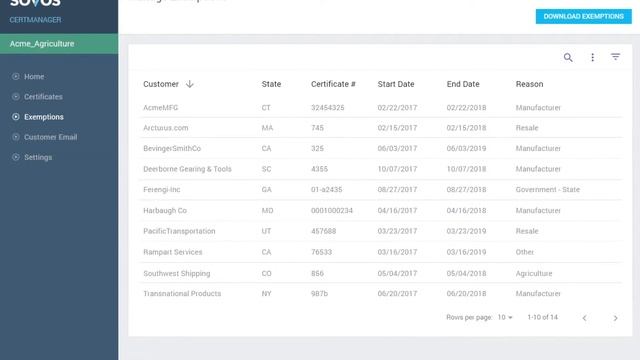Click certificate number 0001000234
The width and height of the screenshot is (640, 360).
331,211
